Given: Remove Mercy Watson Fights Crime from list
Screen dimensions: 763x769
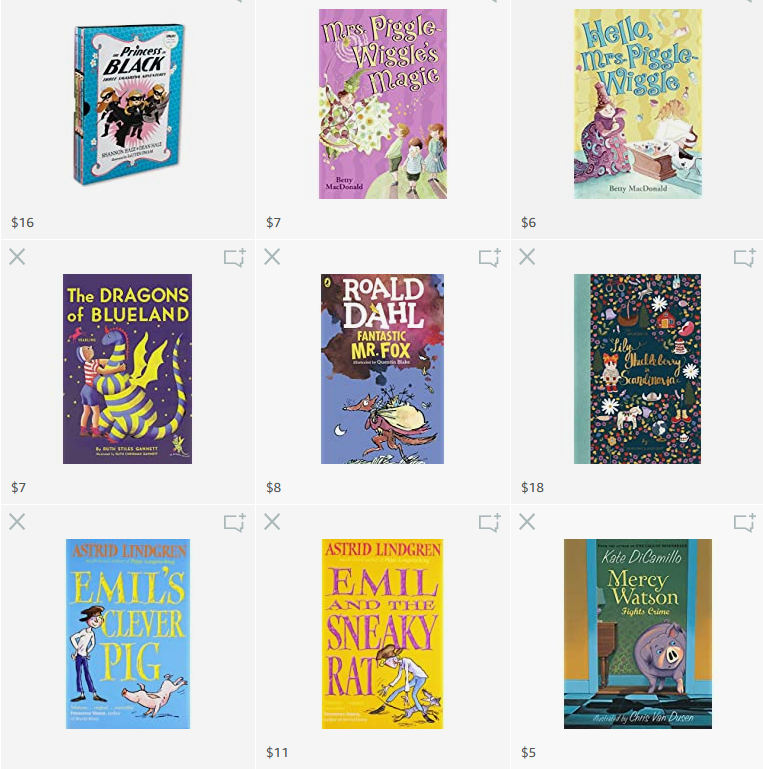Looking at the screenshot, I should coord(527,522).
